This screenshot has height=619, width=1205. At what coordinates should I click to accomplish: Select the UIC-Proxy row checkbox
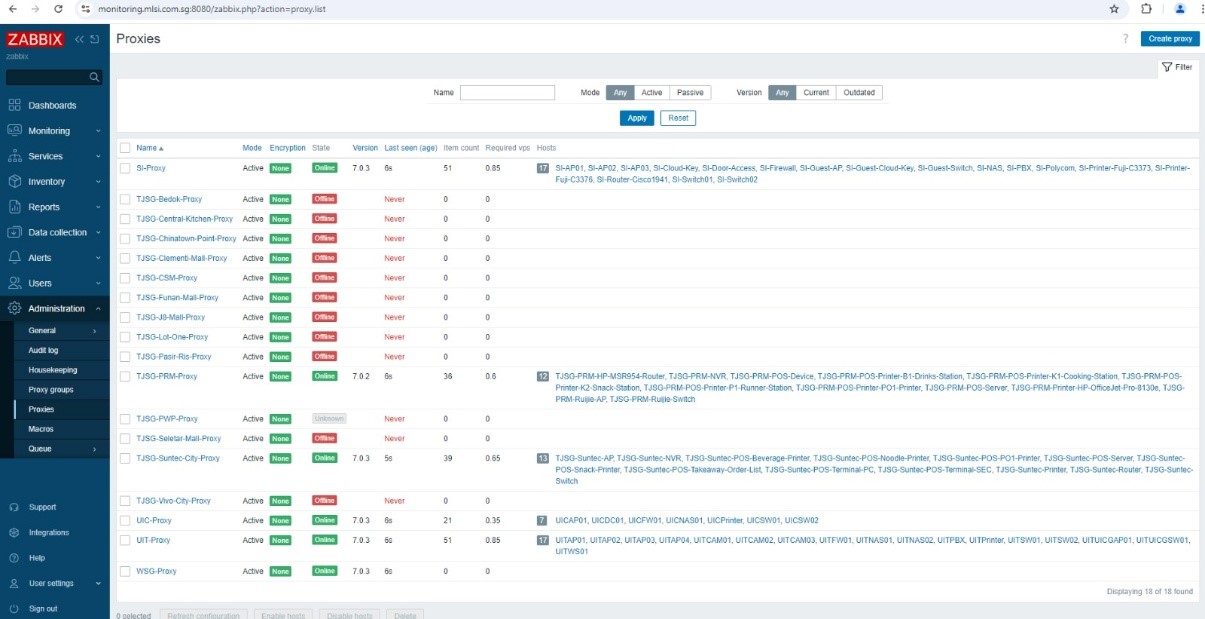125,520
